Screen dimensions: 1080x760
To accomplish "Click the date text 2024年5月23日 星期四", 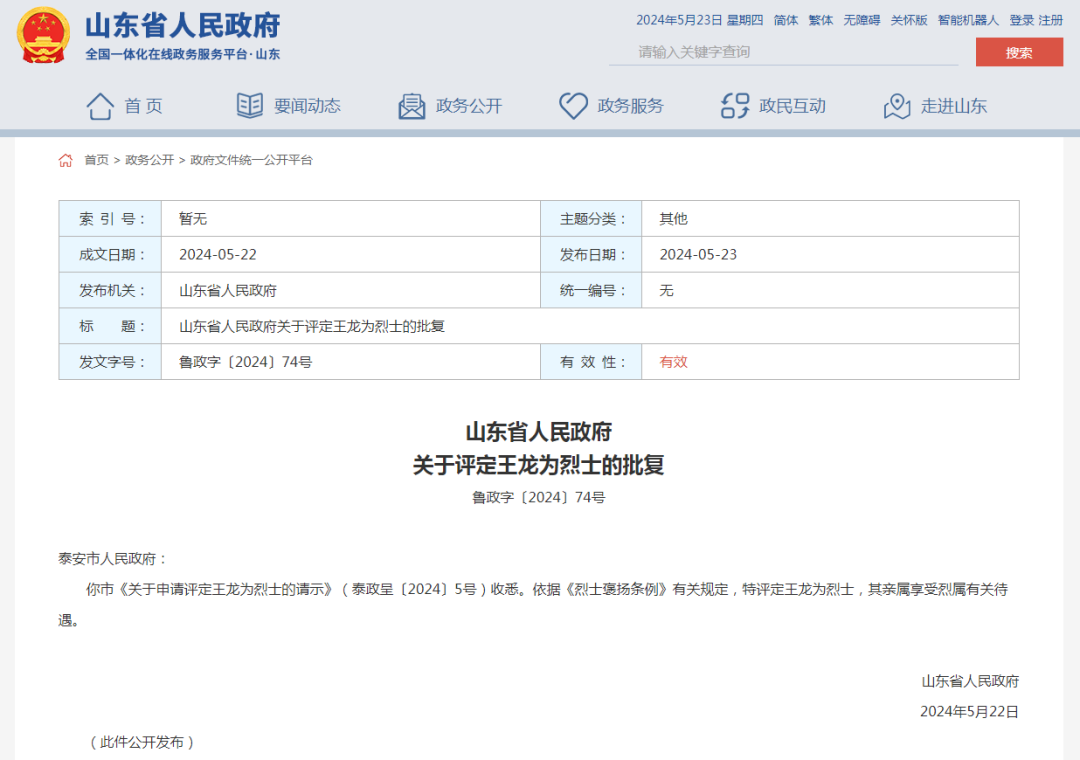I will pyautogui.click(x=699, y=20).
